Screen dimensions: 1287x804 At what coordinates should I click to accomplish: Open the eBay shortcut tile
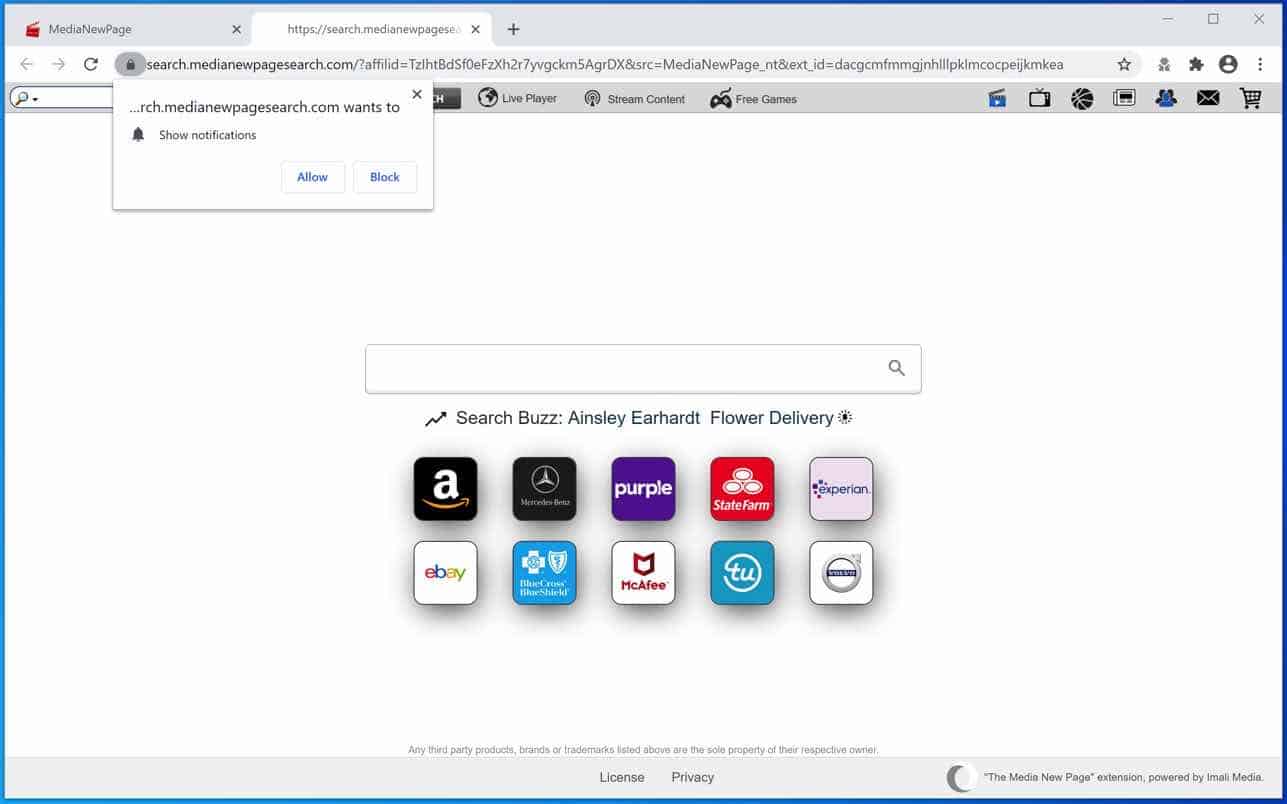tap(445, 573)
